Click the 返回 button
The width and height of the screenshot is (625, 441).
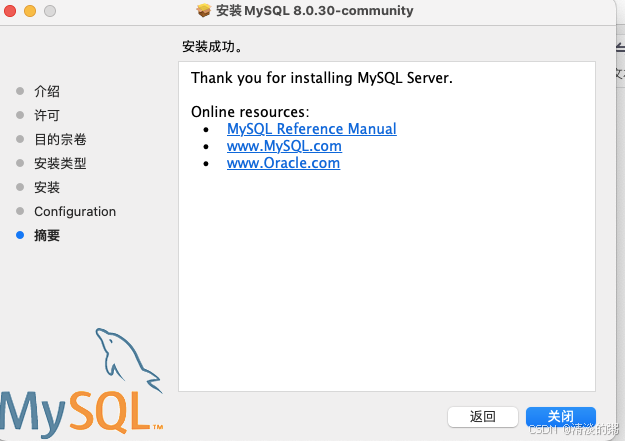(483, 417)
